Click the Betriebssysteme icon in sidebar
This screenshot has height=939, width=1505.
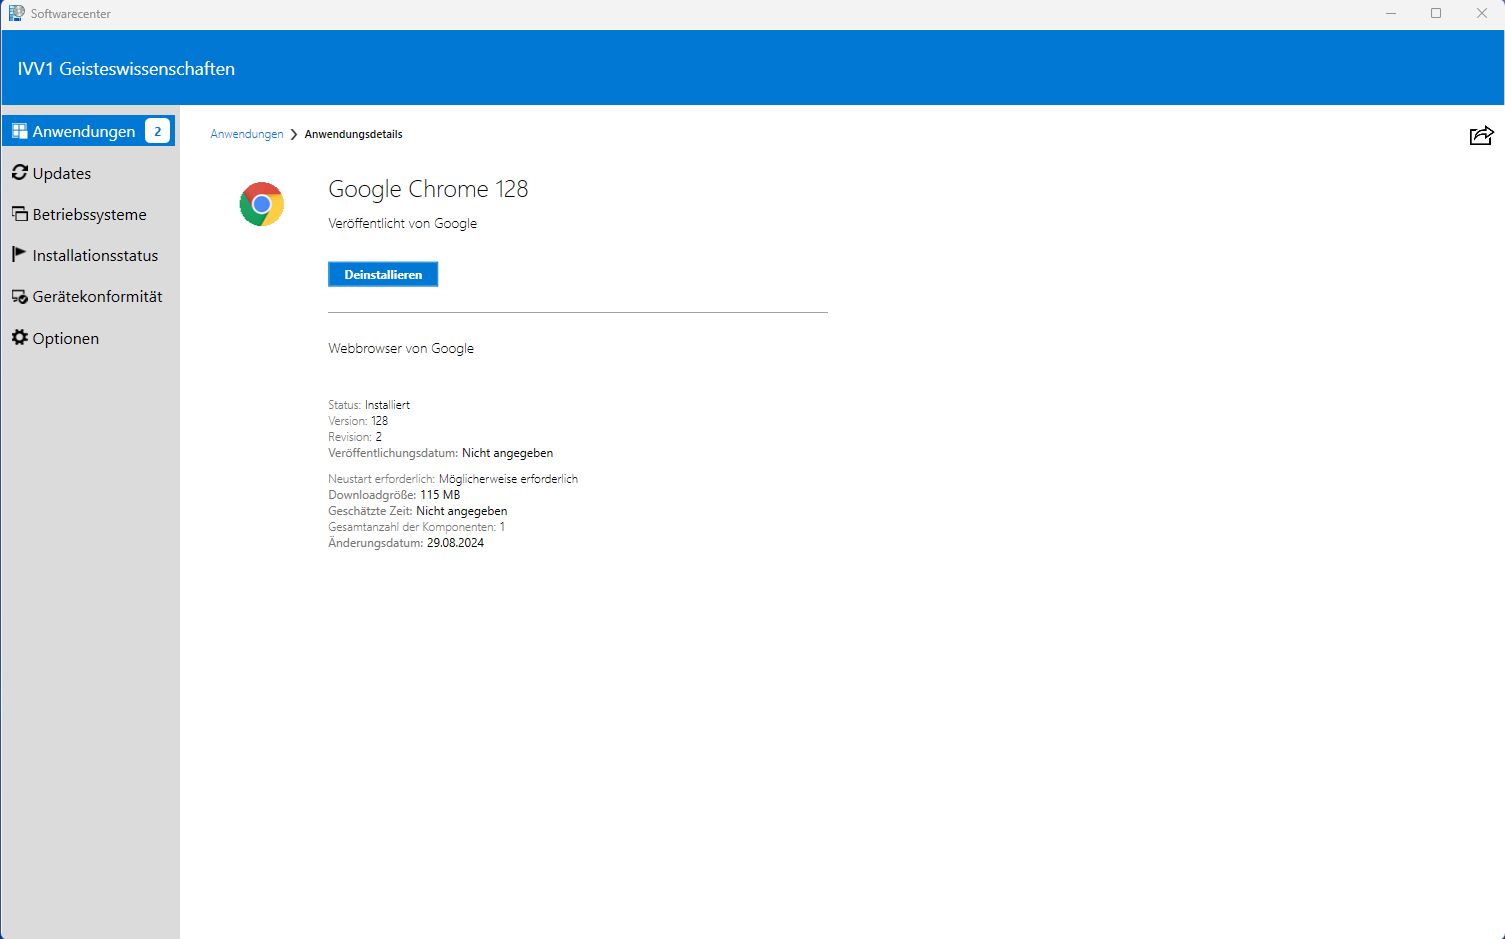[19, 214]
